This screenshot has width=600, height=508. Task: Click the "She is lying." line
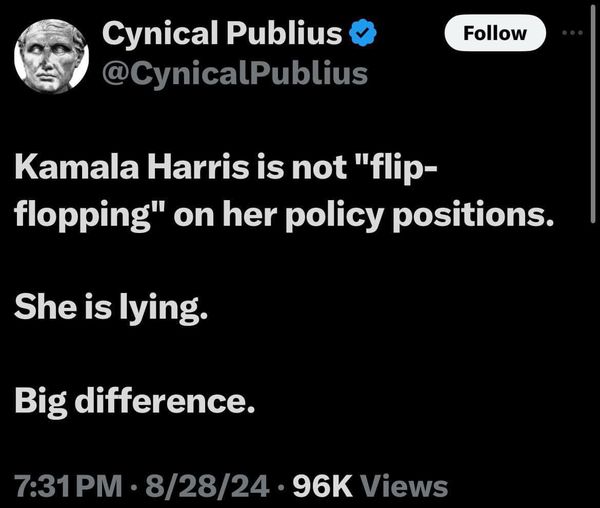pyautogui.click(x=111, y=308)
